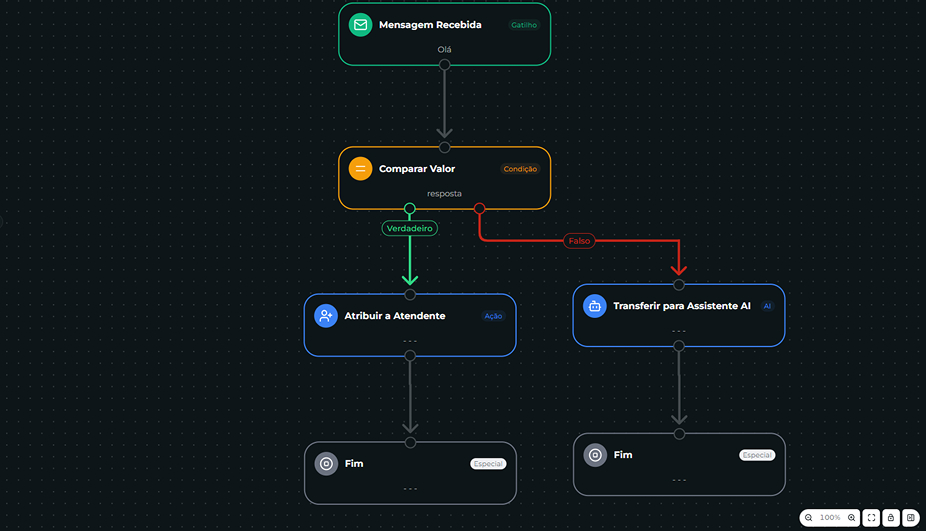The height and width of the screenshot is (531, 926).
Task: Click the 100% zoom level indicator
Action: [x=830, y=517]
